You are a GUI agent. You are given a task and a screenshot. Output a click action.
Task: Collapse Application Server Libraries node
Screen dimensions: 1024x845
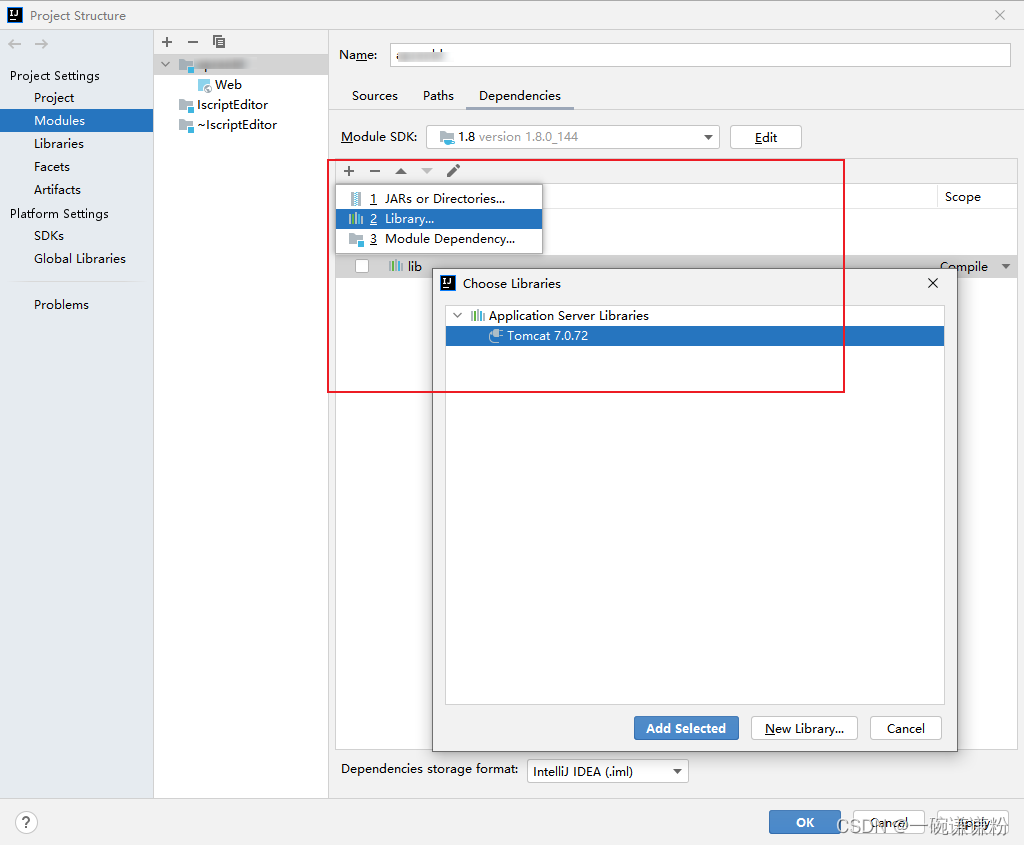click(x=457, y=315)
